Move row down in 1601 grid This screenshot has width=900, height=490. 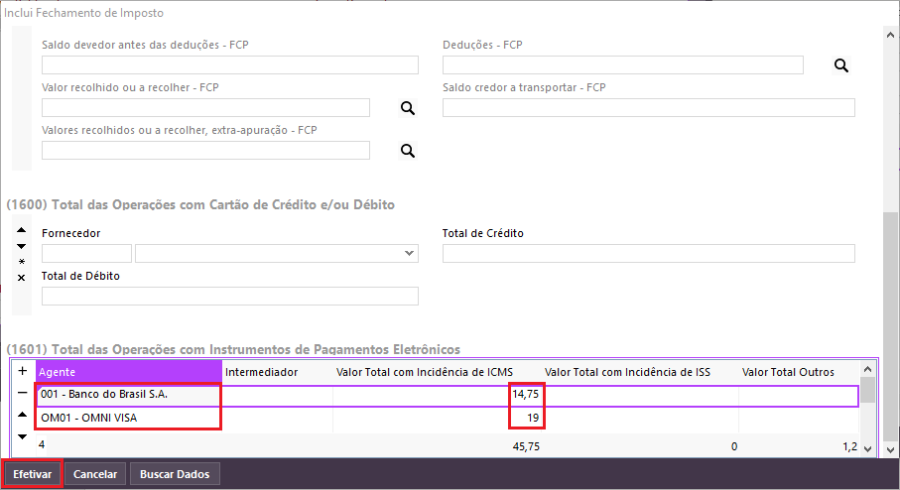pyautogui.click(x=22, y=437)
